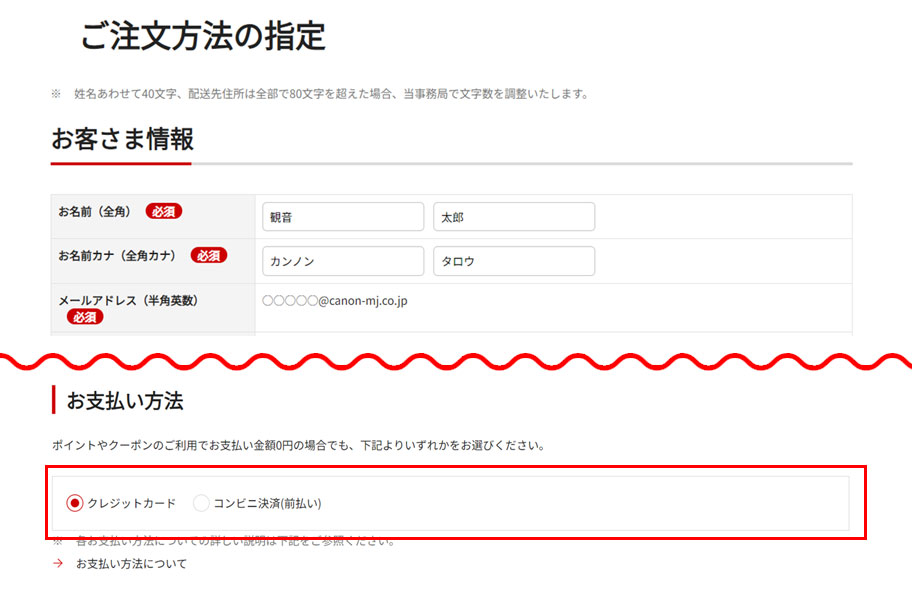The image size is (912, 592).
Task: Select the クレジットカード radio button
Action: 74,503
